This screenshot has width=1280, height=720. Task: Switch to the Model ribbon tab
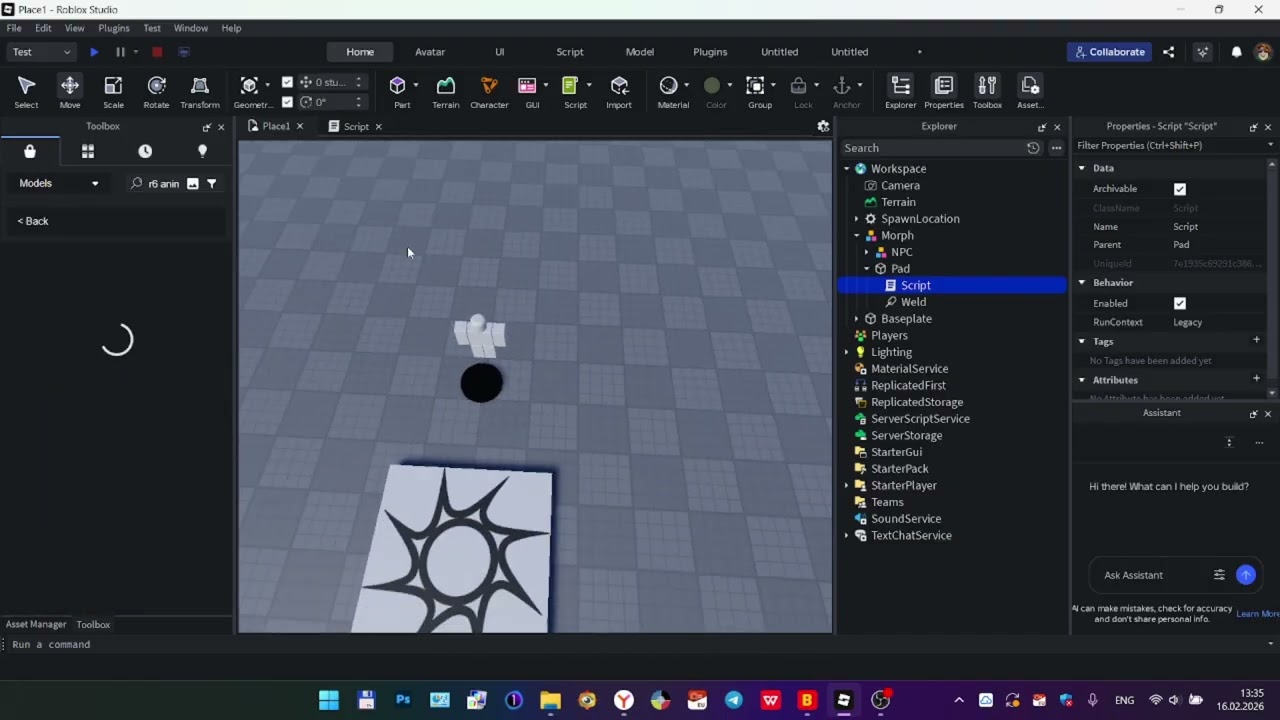(640, 52)
